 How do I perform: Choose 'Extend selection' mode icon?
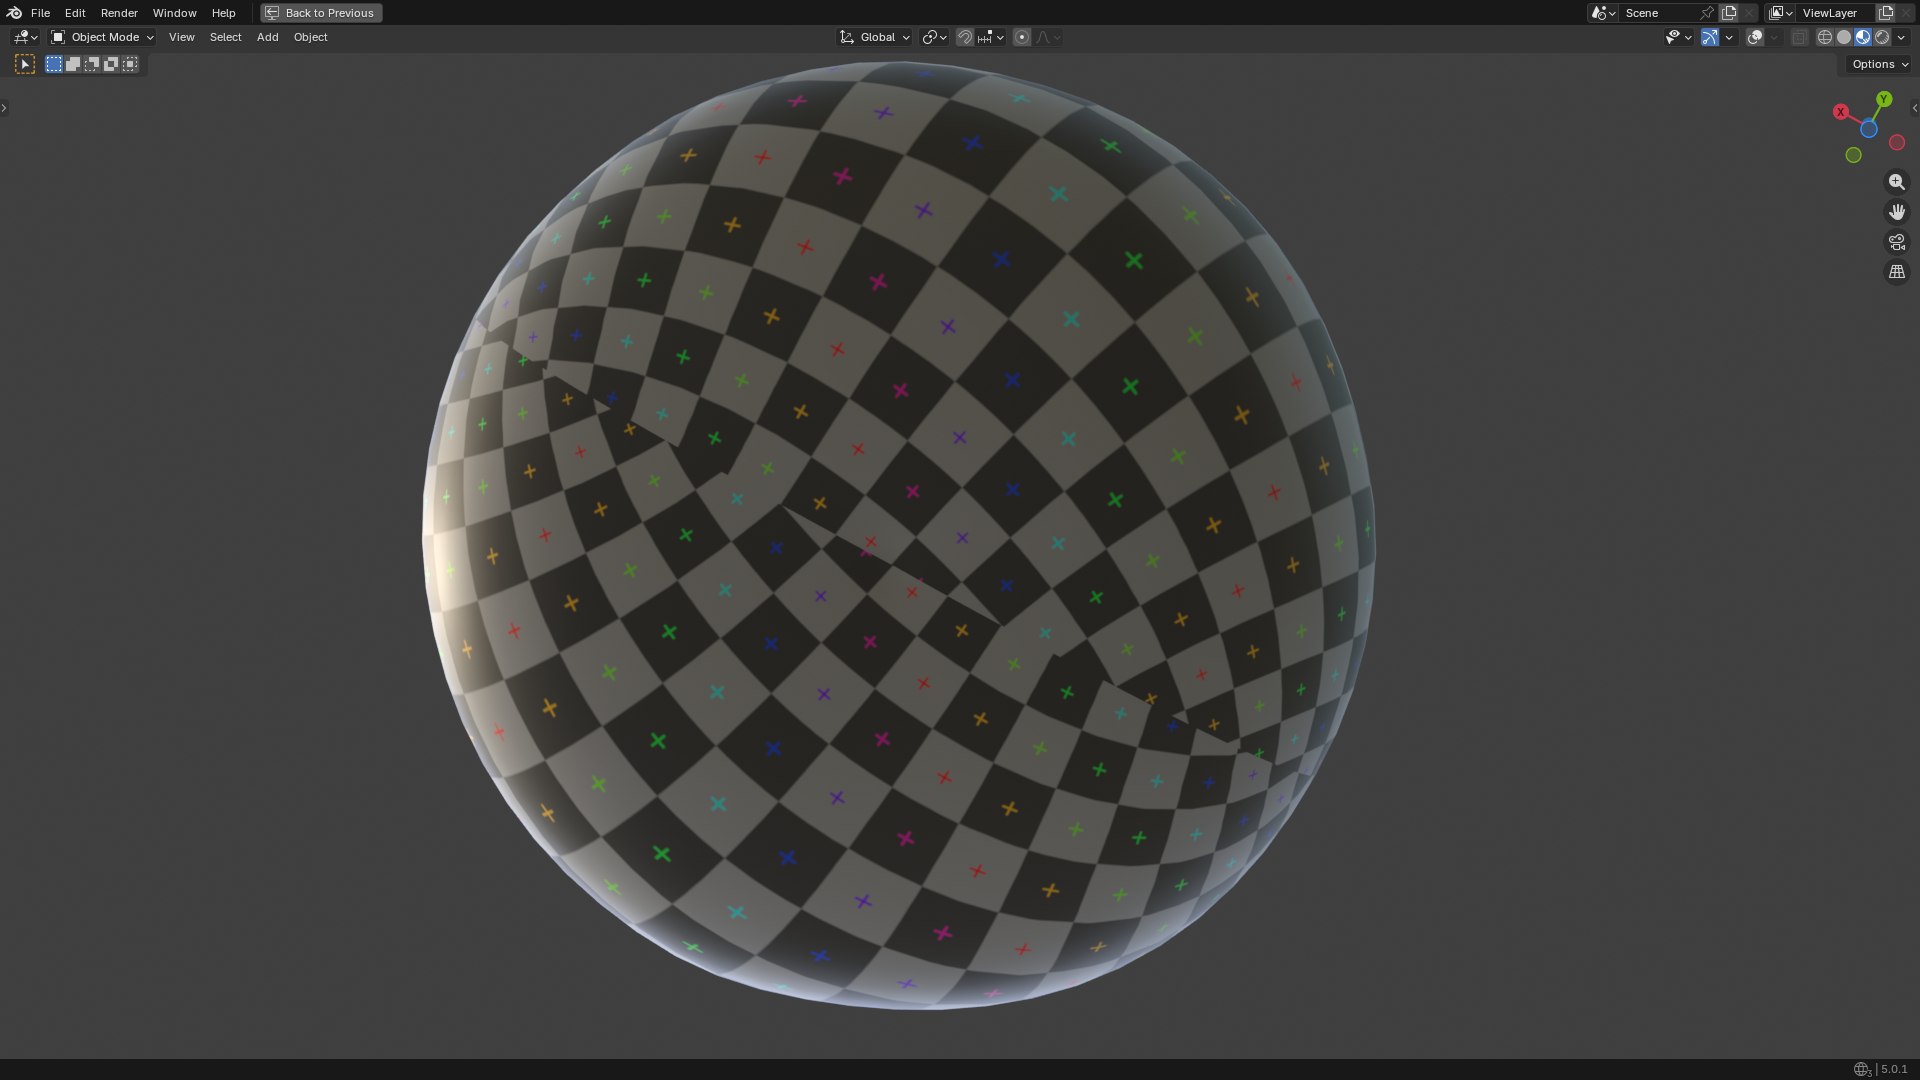click(x=73, y=64)
